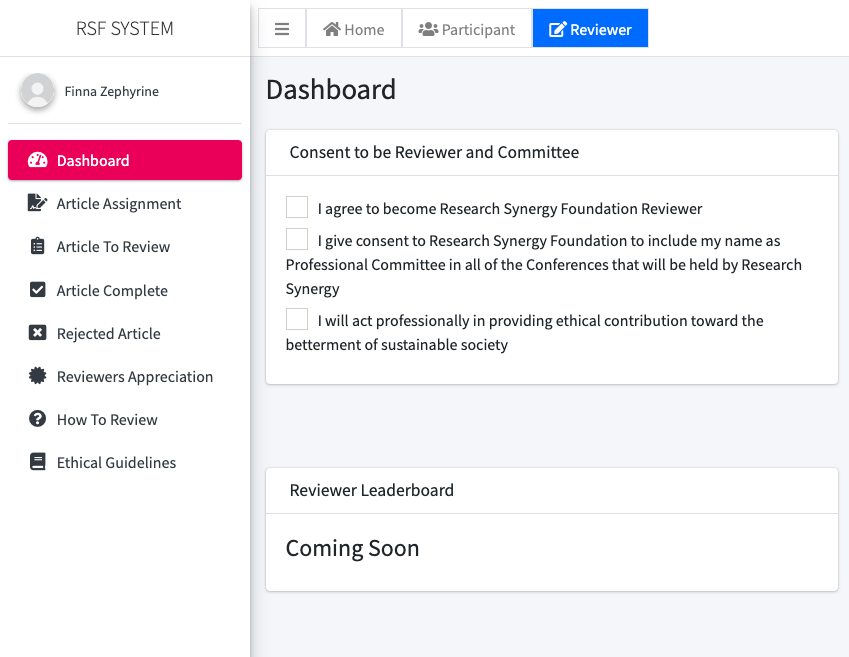The image size is (849, 657).
Task: Click the Reviewers Appreciation badge icon
Action: (37, 376)
